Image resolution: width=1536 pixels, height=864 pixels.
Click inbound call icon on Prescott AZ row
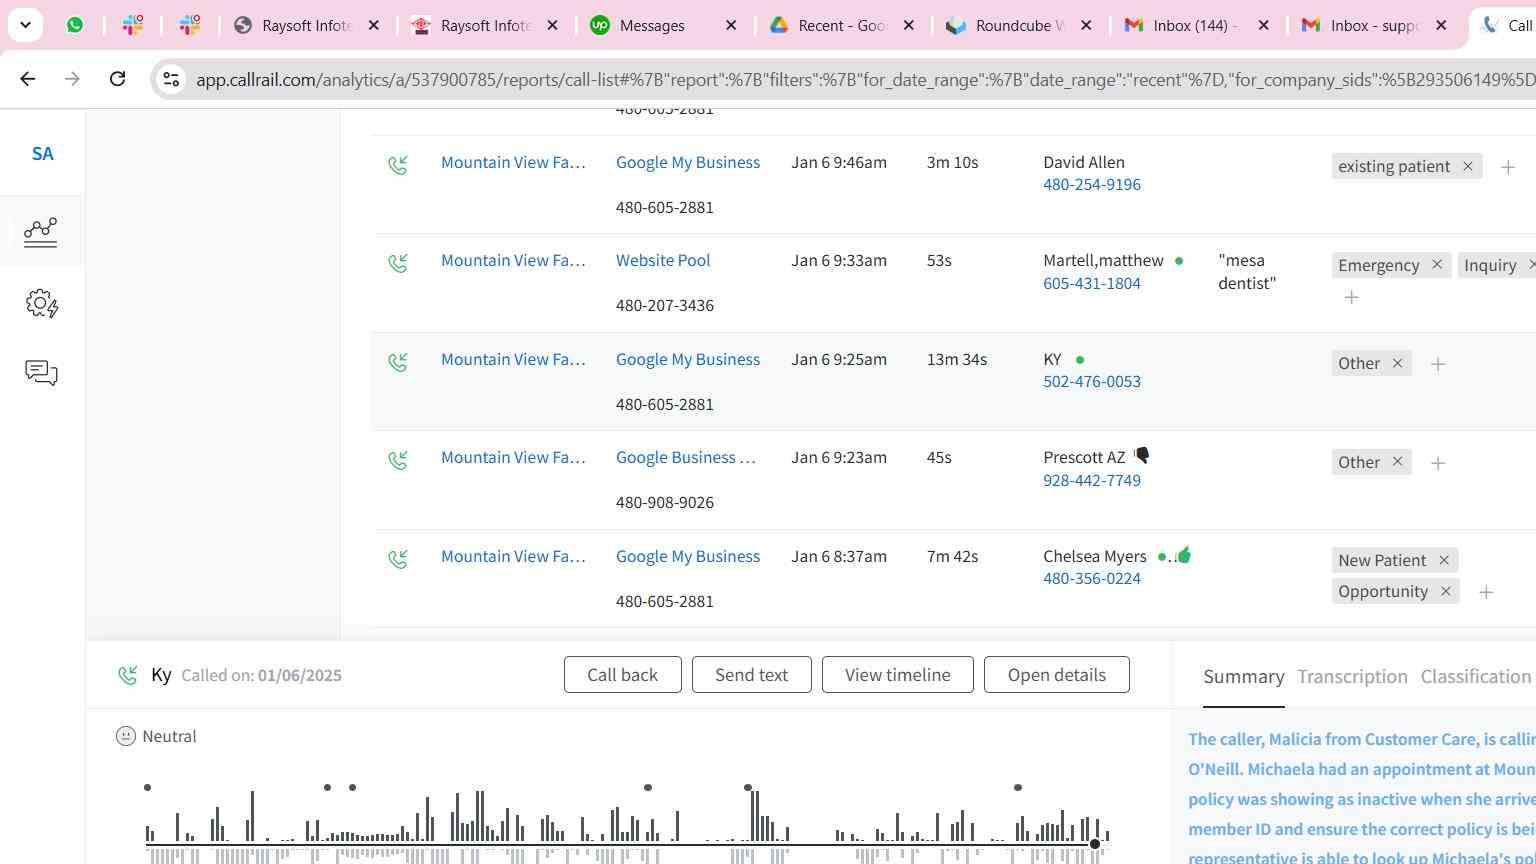398,459
